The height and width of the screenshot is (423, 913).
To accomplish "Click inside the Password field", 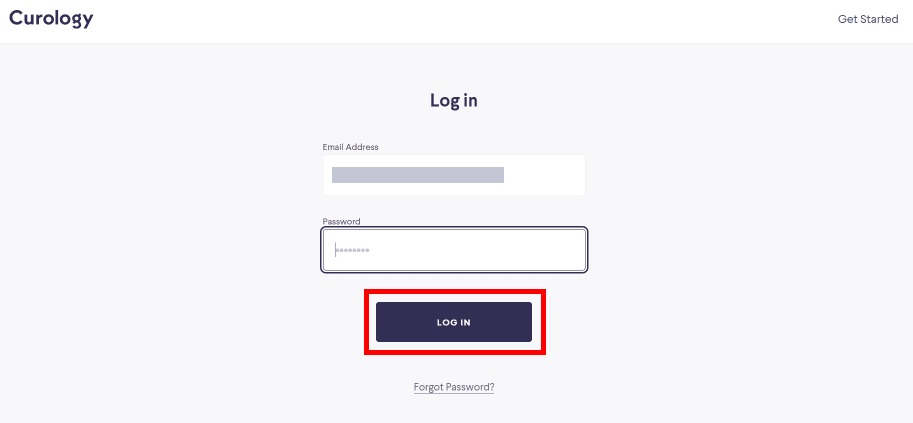I will tap(454, 250).
